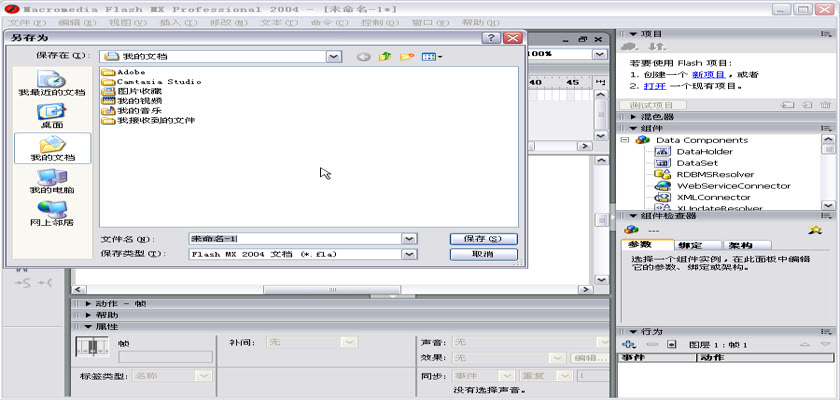Open the zoom 100% dropdown
840x400 pixels.
tap(599, 54)
